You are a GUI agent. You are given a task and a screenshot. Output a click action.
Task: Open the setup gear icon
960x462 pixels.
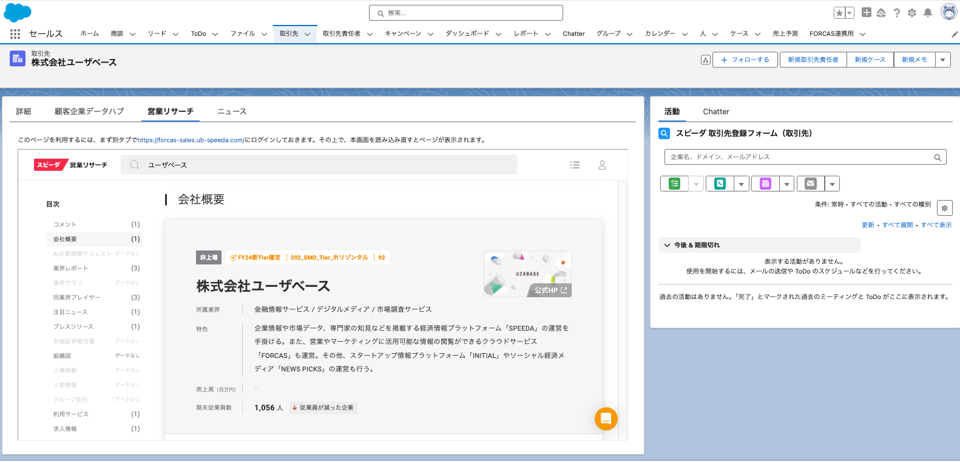click(912, 13)
